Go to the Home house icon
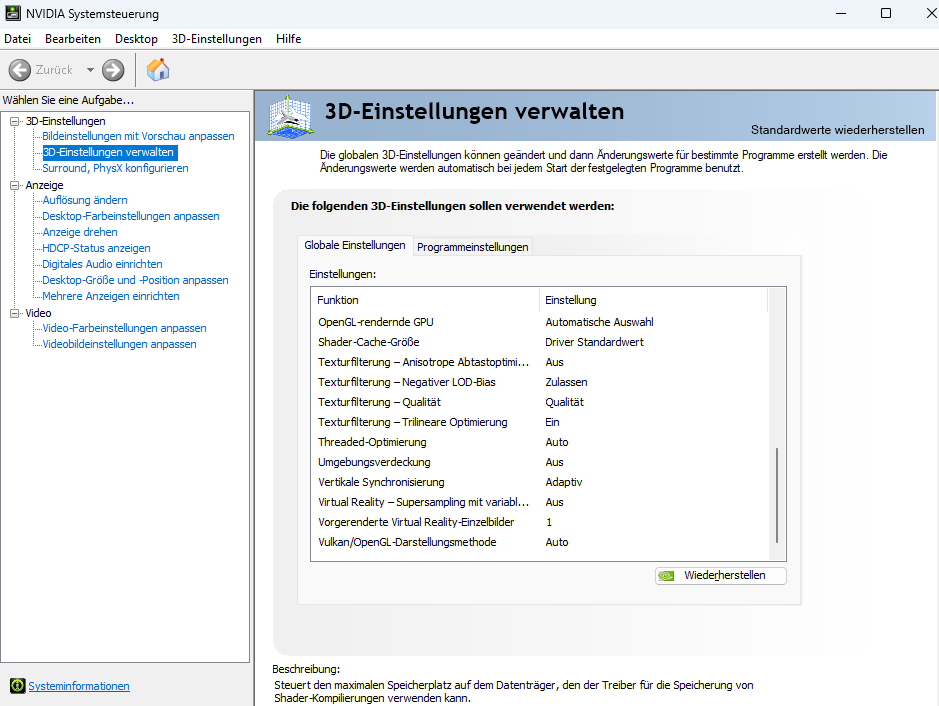 tap(158, 69)
